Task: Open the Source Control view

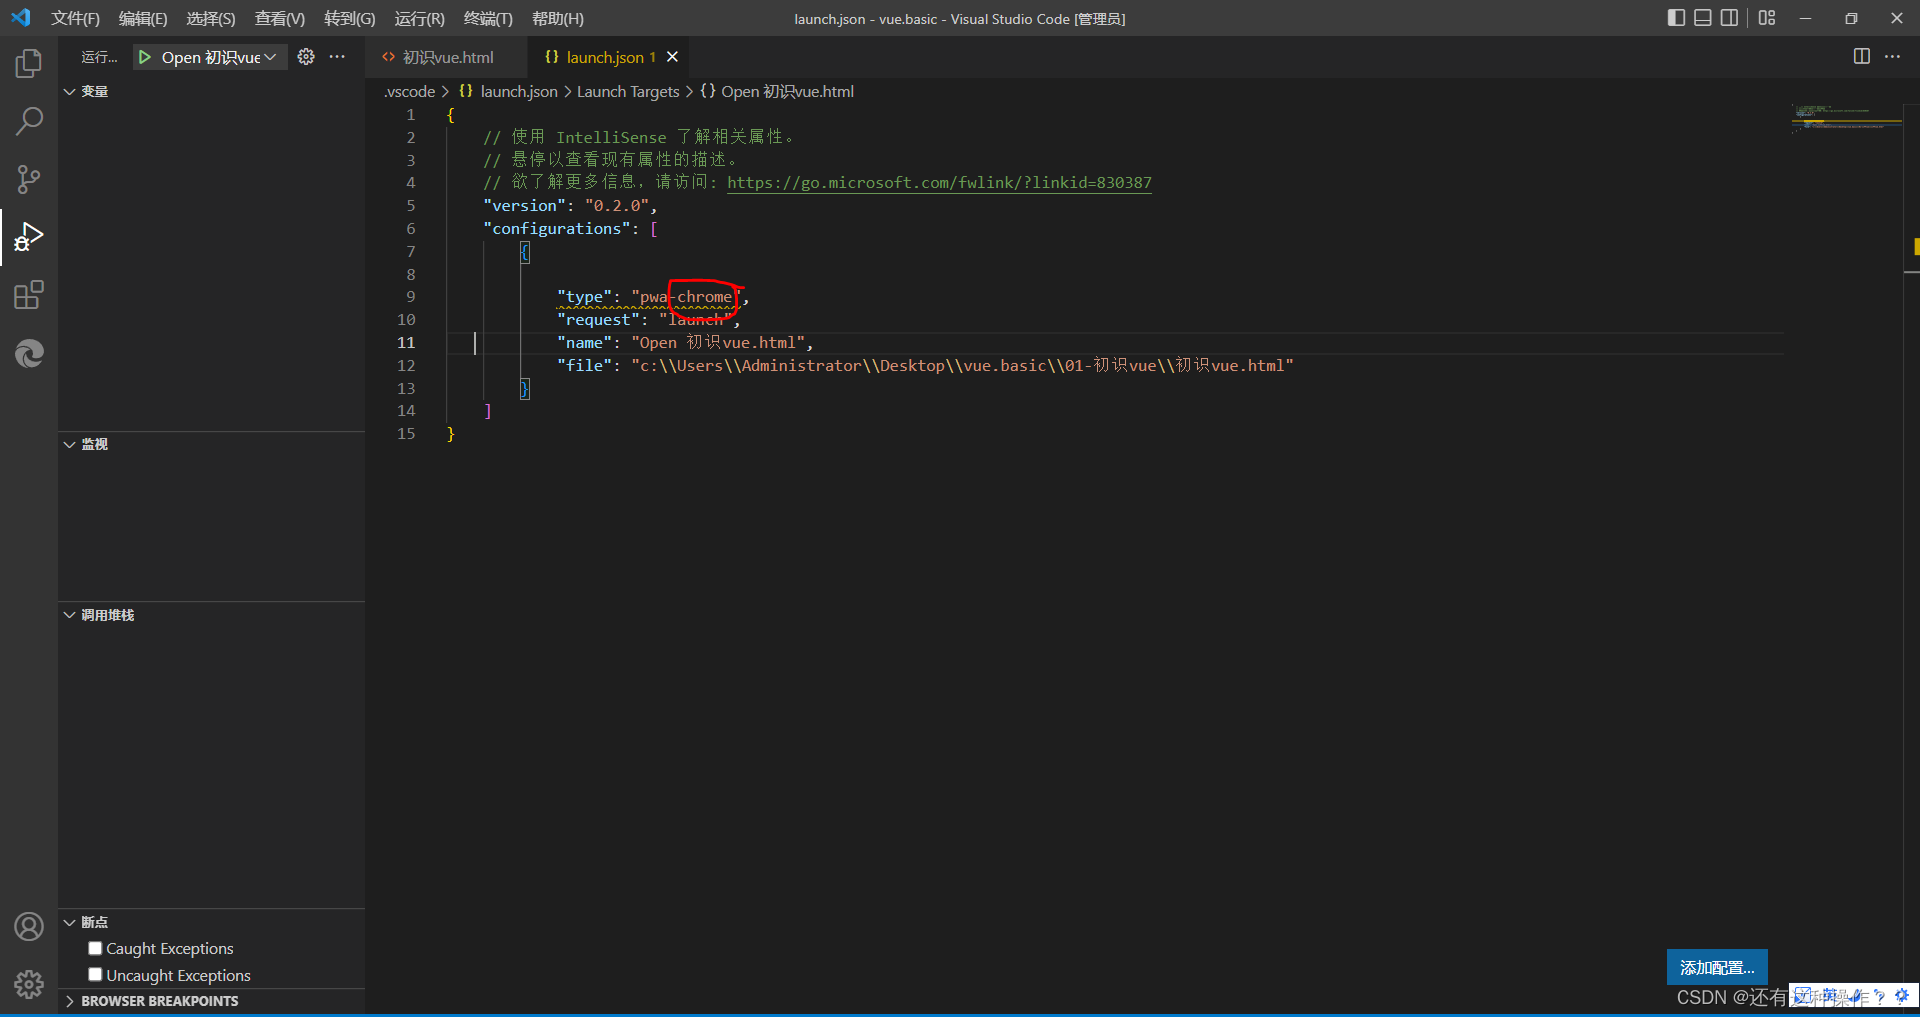Action: click(29, 180)
